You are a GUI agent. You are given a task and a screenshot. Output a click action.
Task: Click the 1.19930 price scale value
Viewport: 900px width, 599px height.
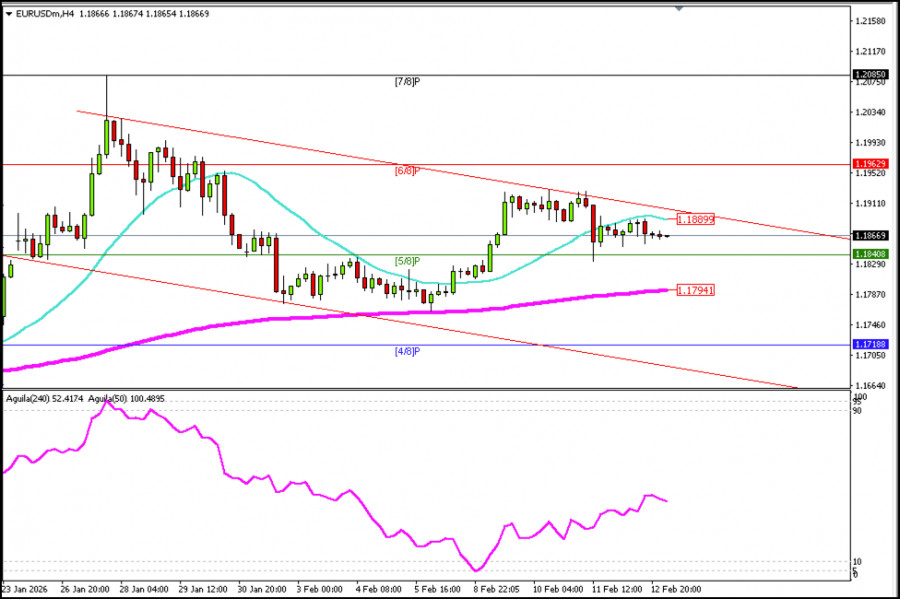(x=871, y=142)
